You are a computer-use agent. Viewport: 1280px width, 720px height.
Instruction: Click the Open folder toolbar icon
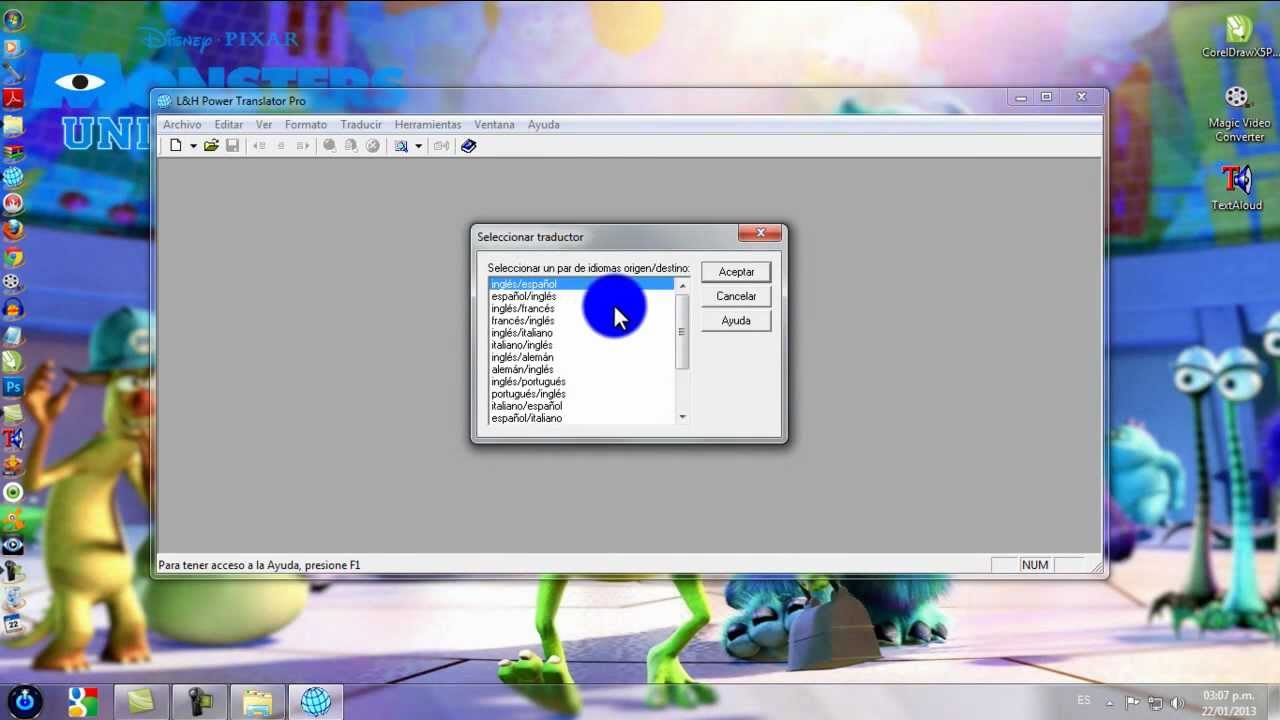click(x=211, y=146)
